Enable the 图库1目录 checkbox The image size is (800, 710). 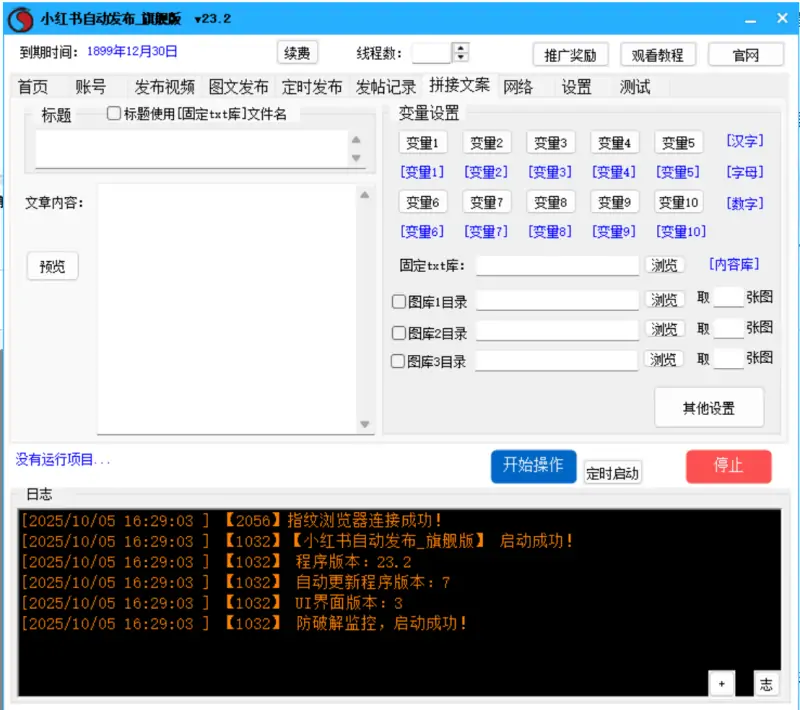[x=397, y=300]
